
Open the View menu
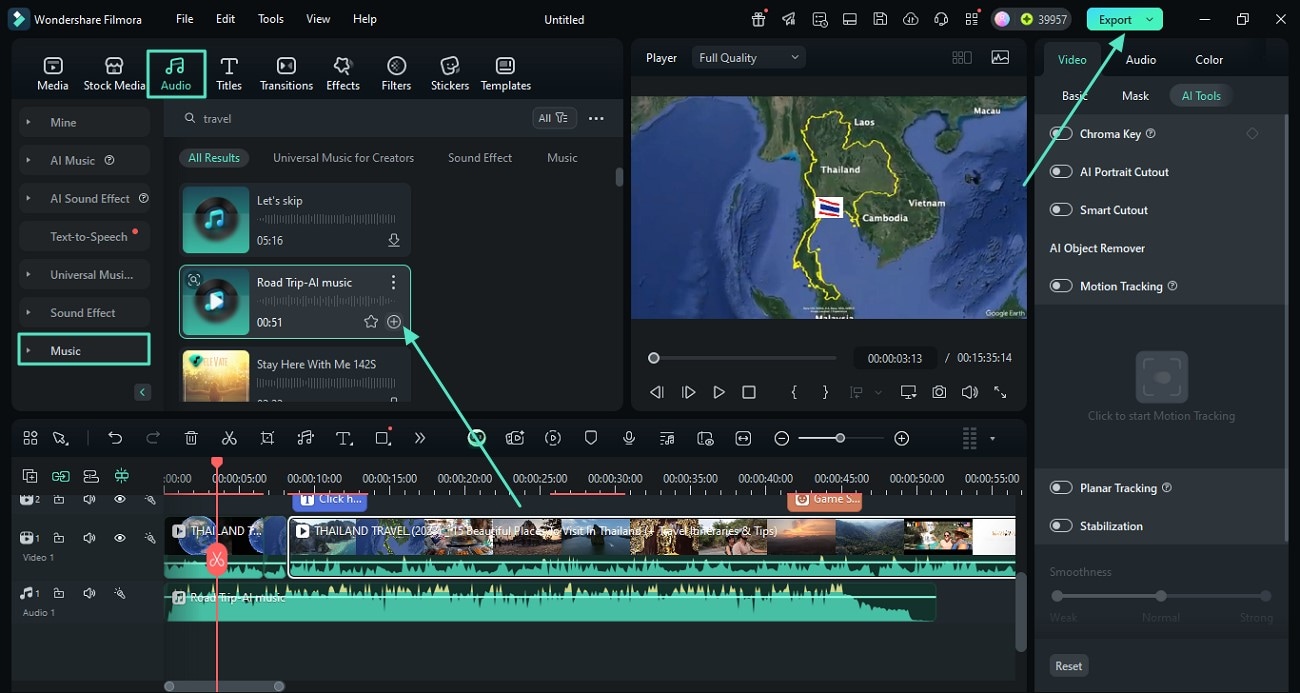(x=318, y=19)
